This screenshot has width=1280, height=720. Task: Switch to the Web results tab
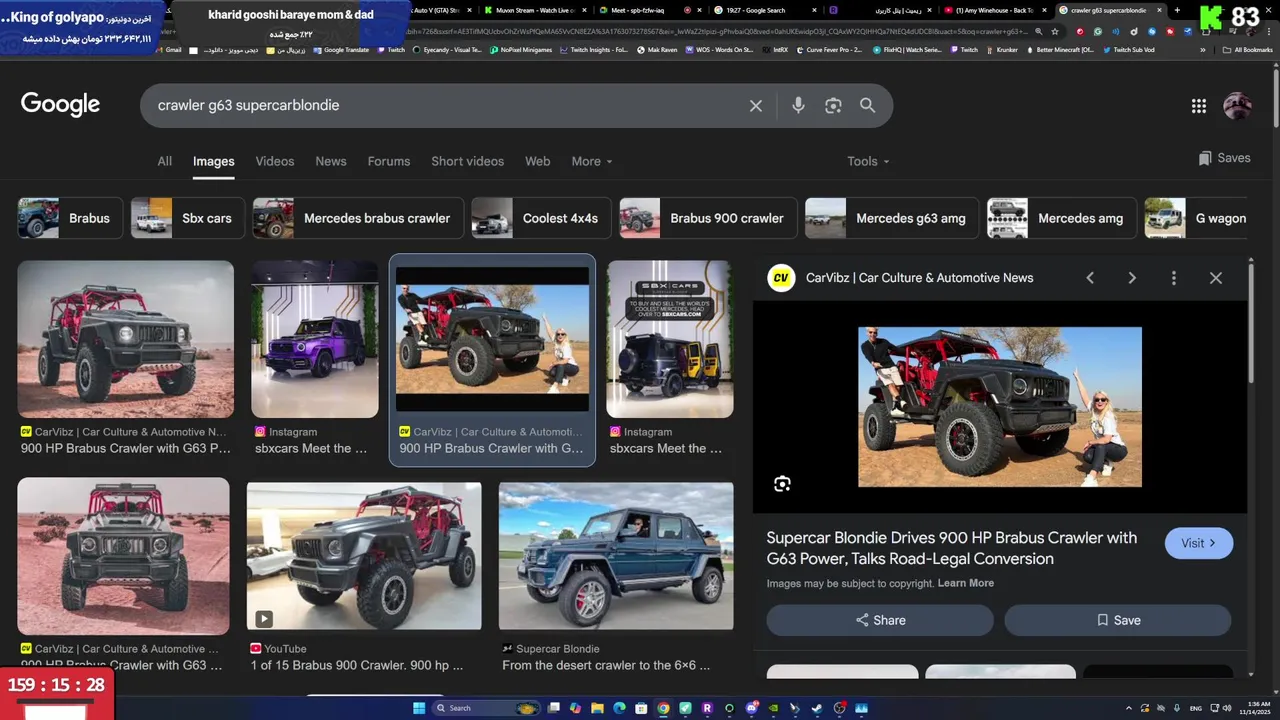tap(538, 161)
